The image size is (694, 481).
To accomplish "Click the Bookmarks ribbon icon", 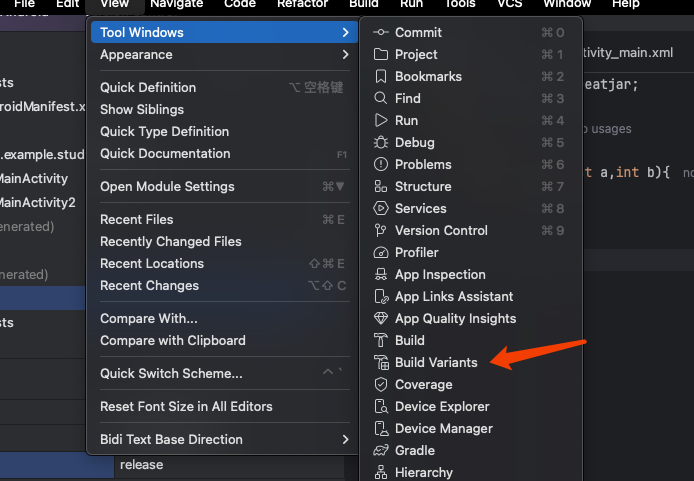I will click(380, 76).
